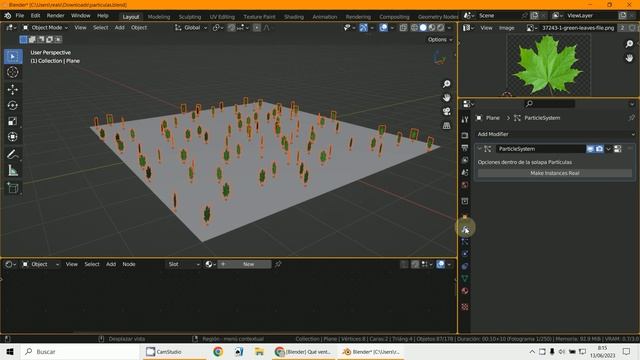Click the viewport zoom magnifier icon

coord(447,84)
